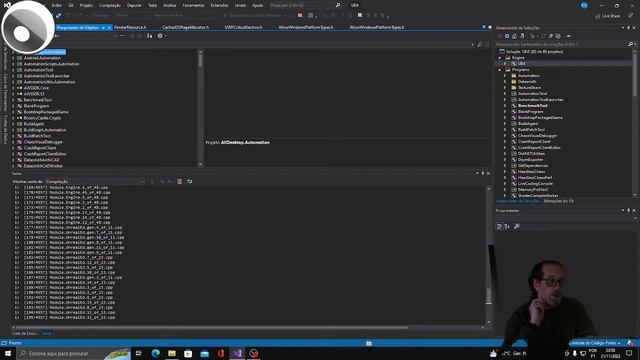Collapse the Engine folder in Solution Explorer
Screen dimensions: 640x360
pos(500,58)
